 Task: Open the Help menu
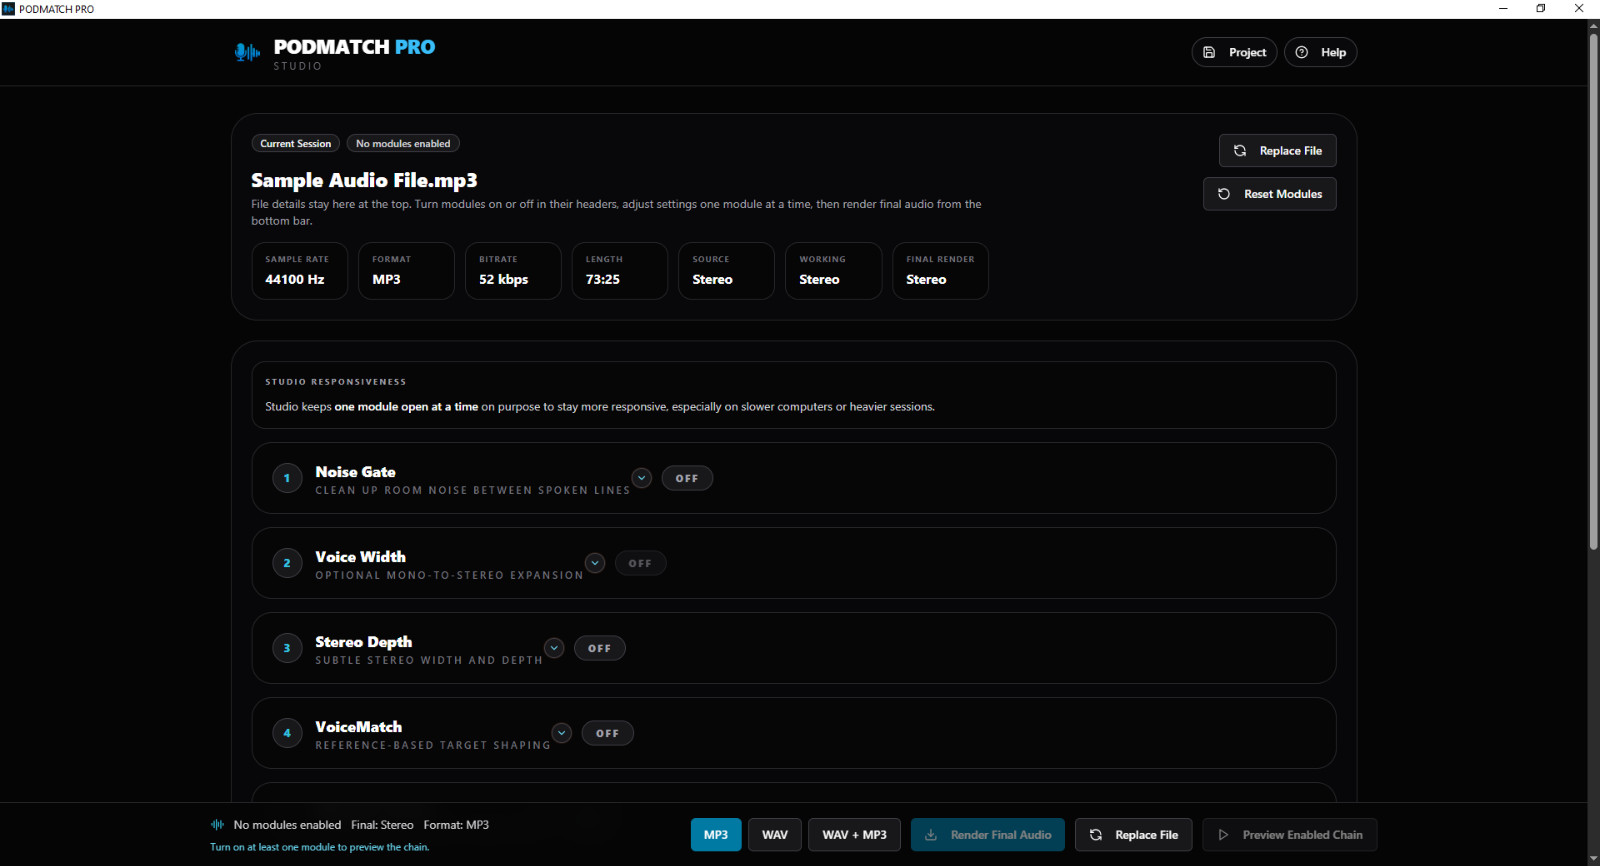[1320, 52]
